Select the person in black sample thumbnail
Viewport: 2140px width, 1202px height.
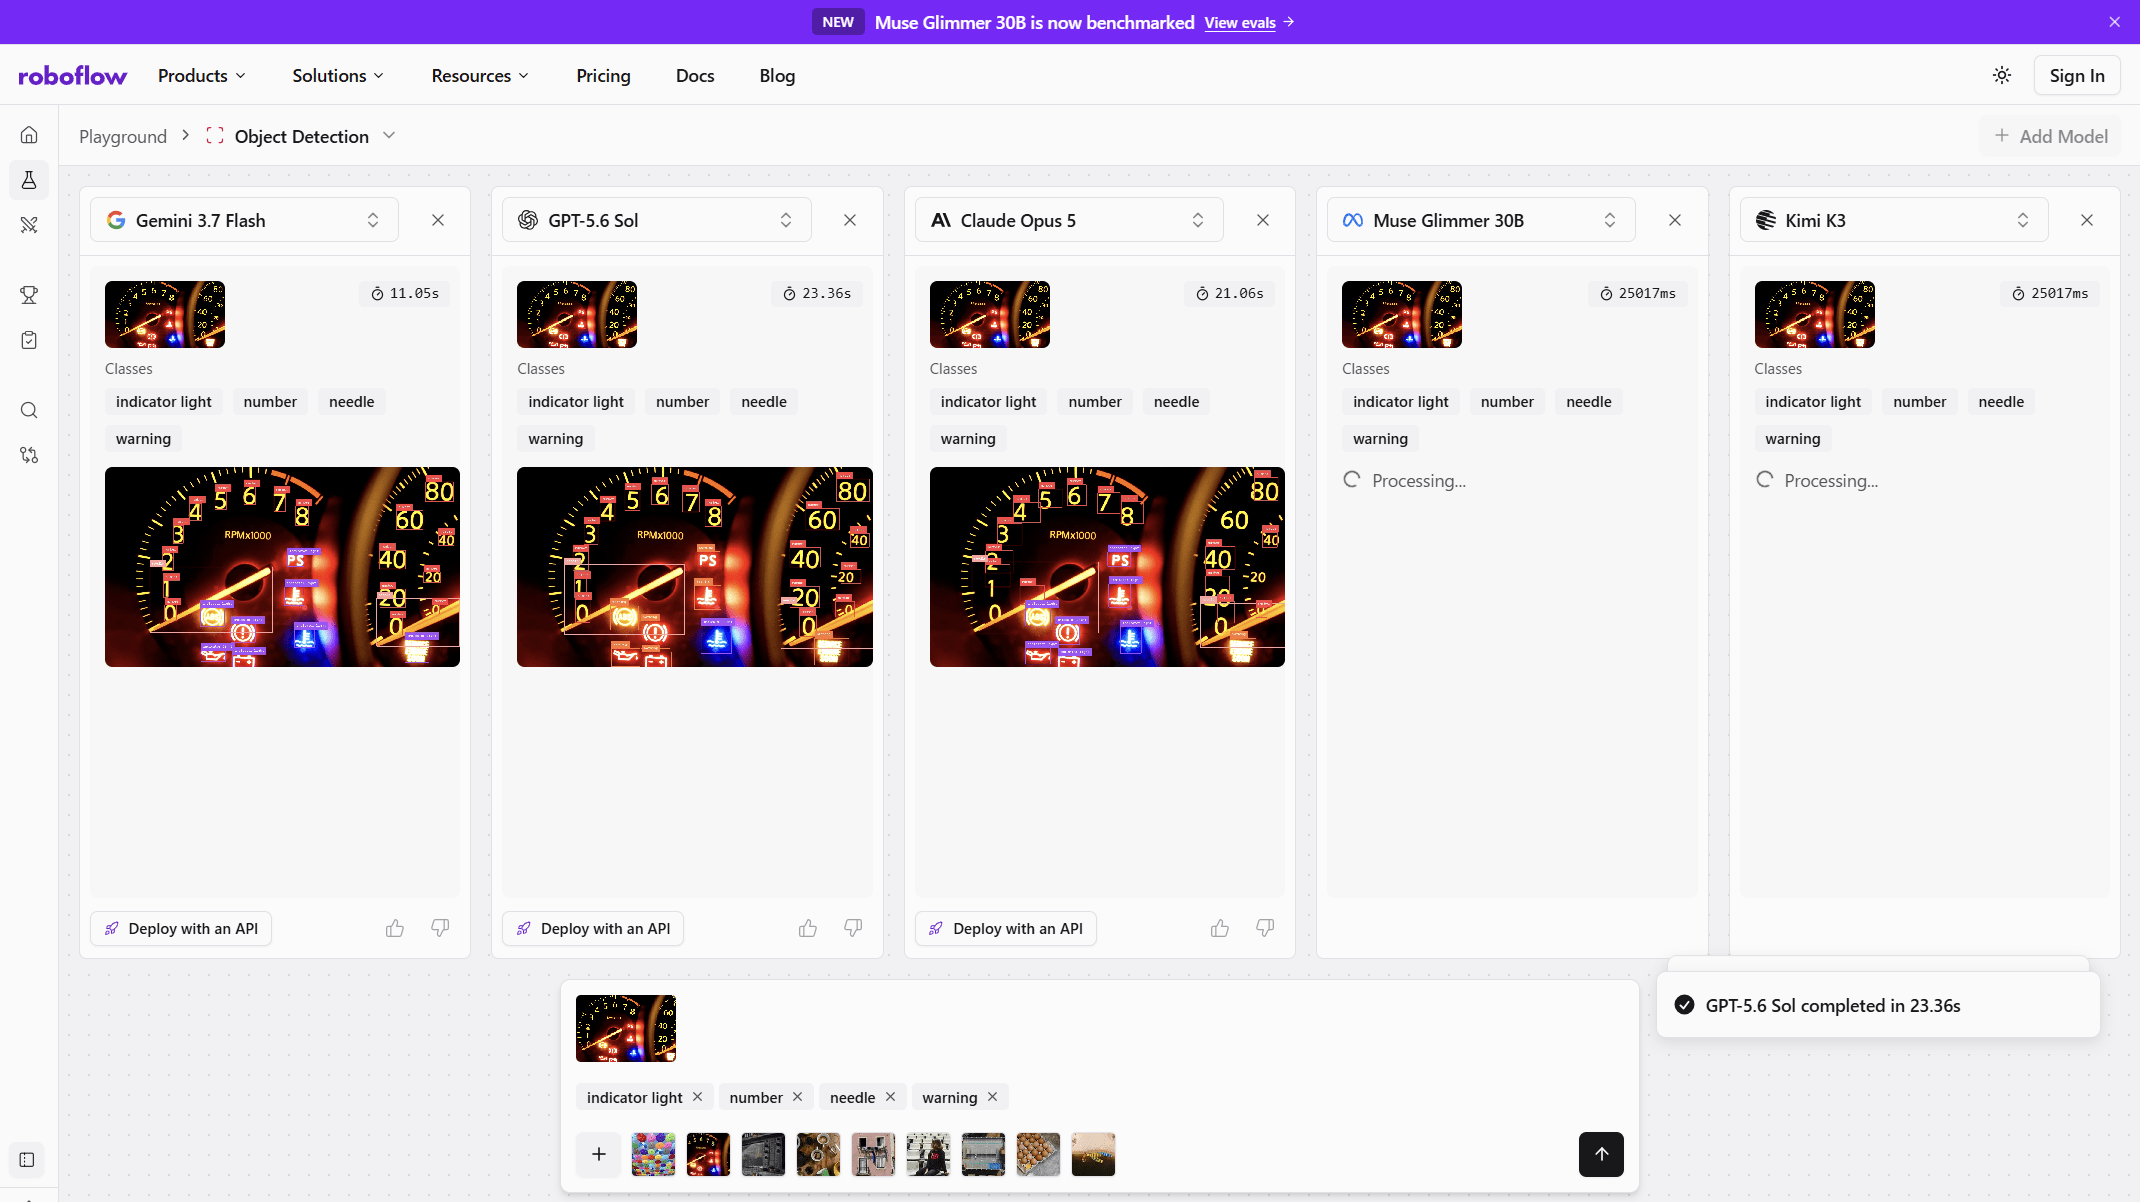click(929, 1154)
